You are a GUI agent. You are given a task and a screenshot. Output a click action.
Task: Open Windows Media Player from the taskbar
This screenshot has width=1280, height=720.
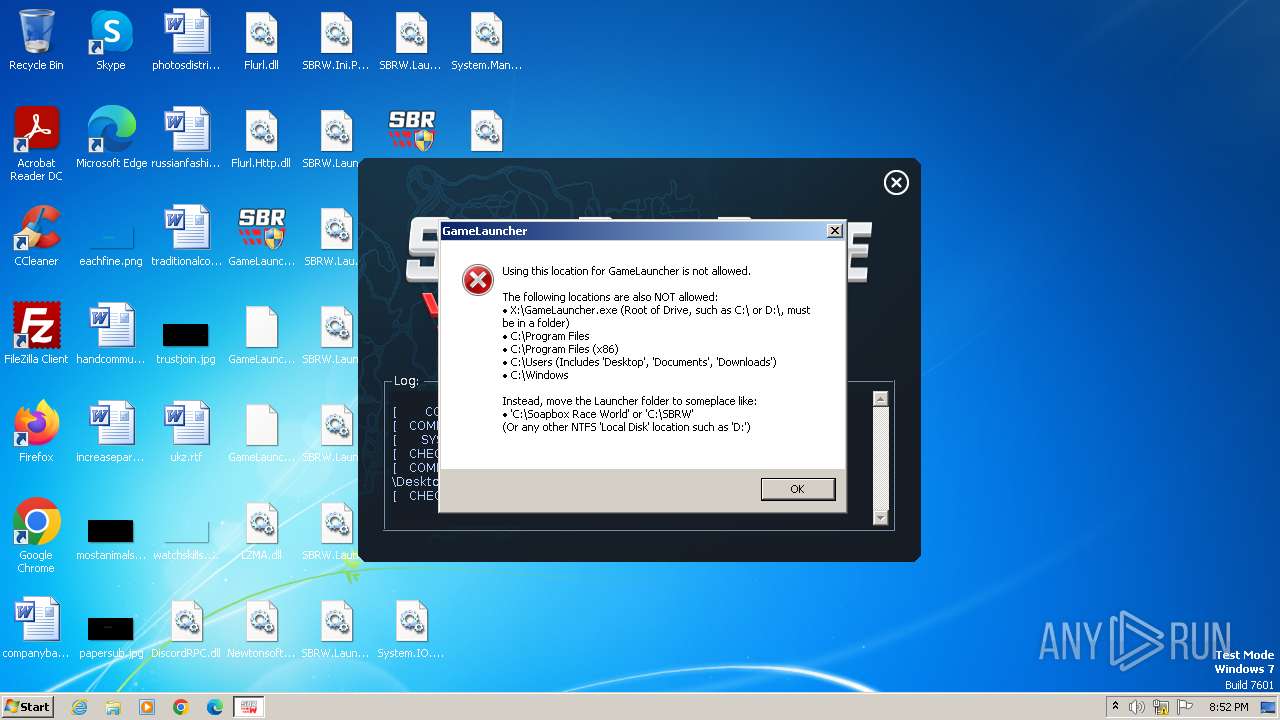[x=147, y=707]
